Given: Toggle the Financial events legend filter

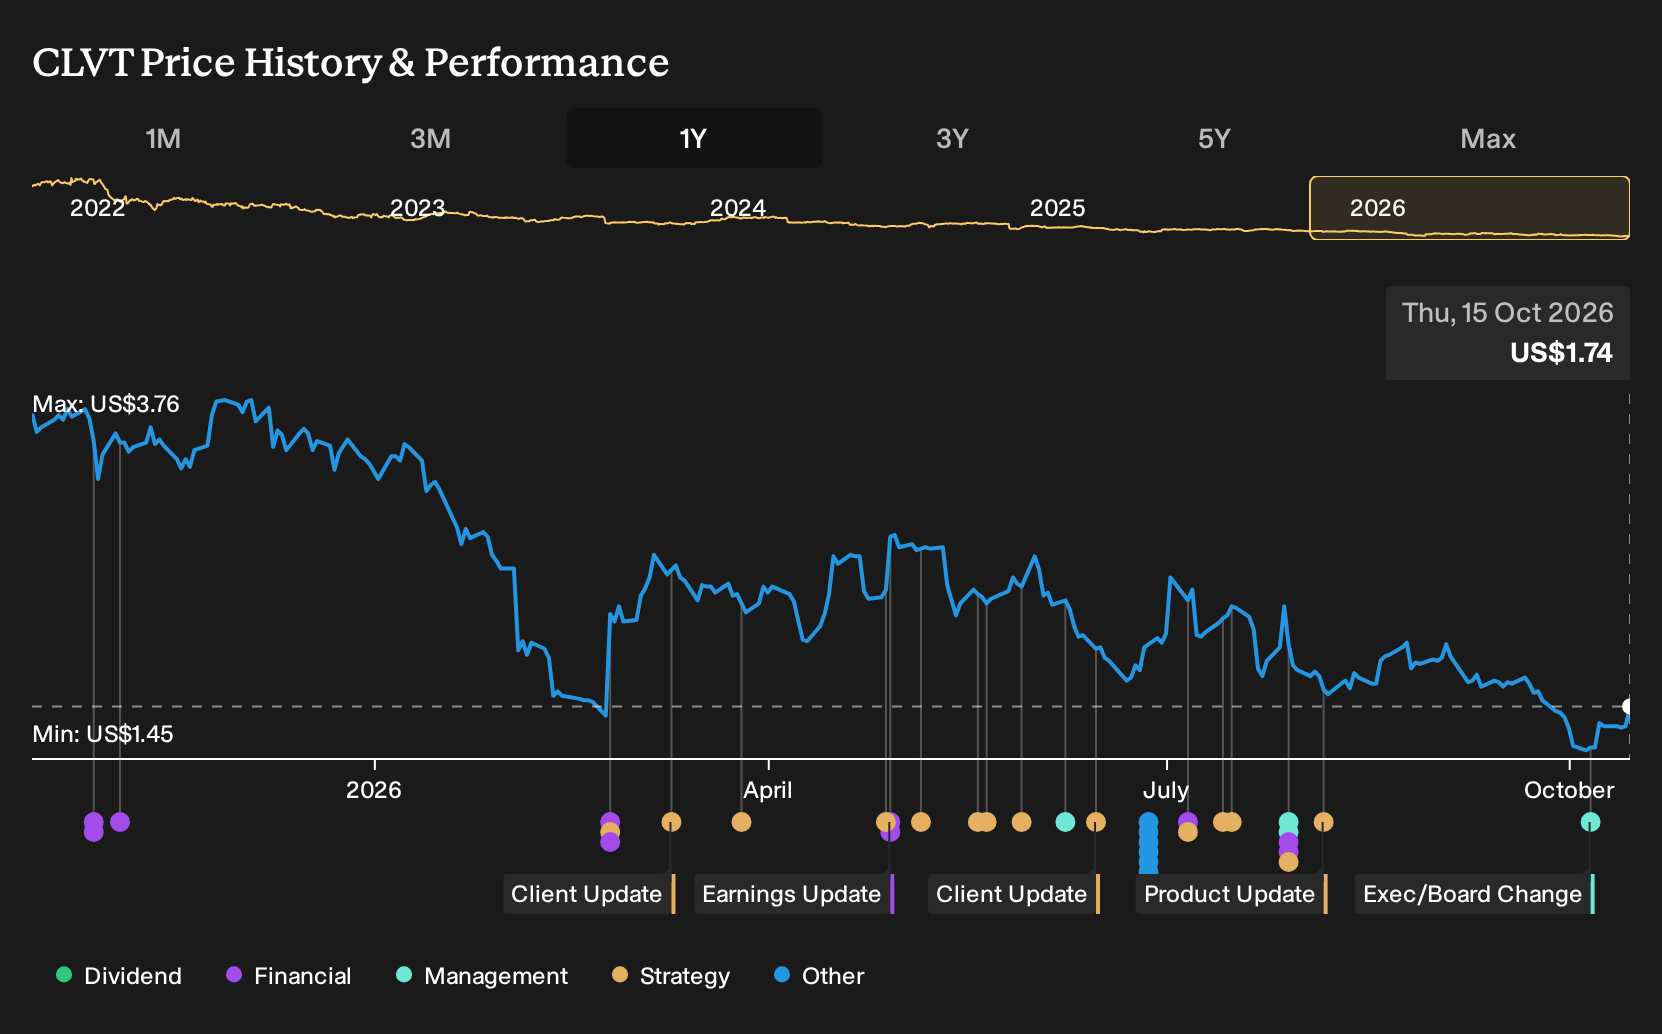Looking at the screenshot, I should [288, 975].
